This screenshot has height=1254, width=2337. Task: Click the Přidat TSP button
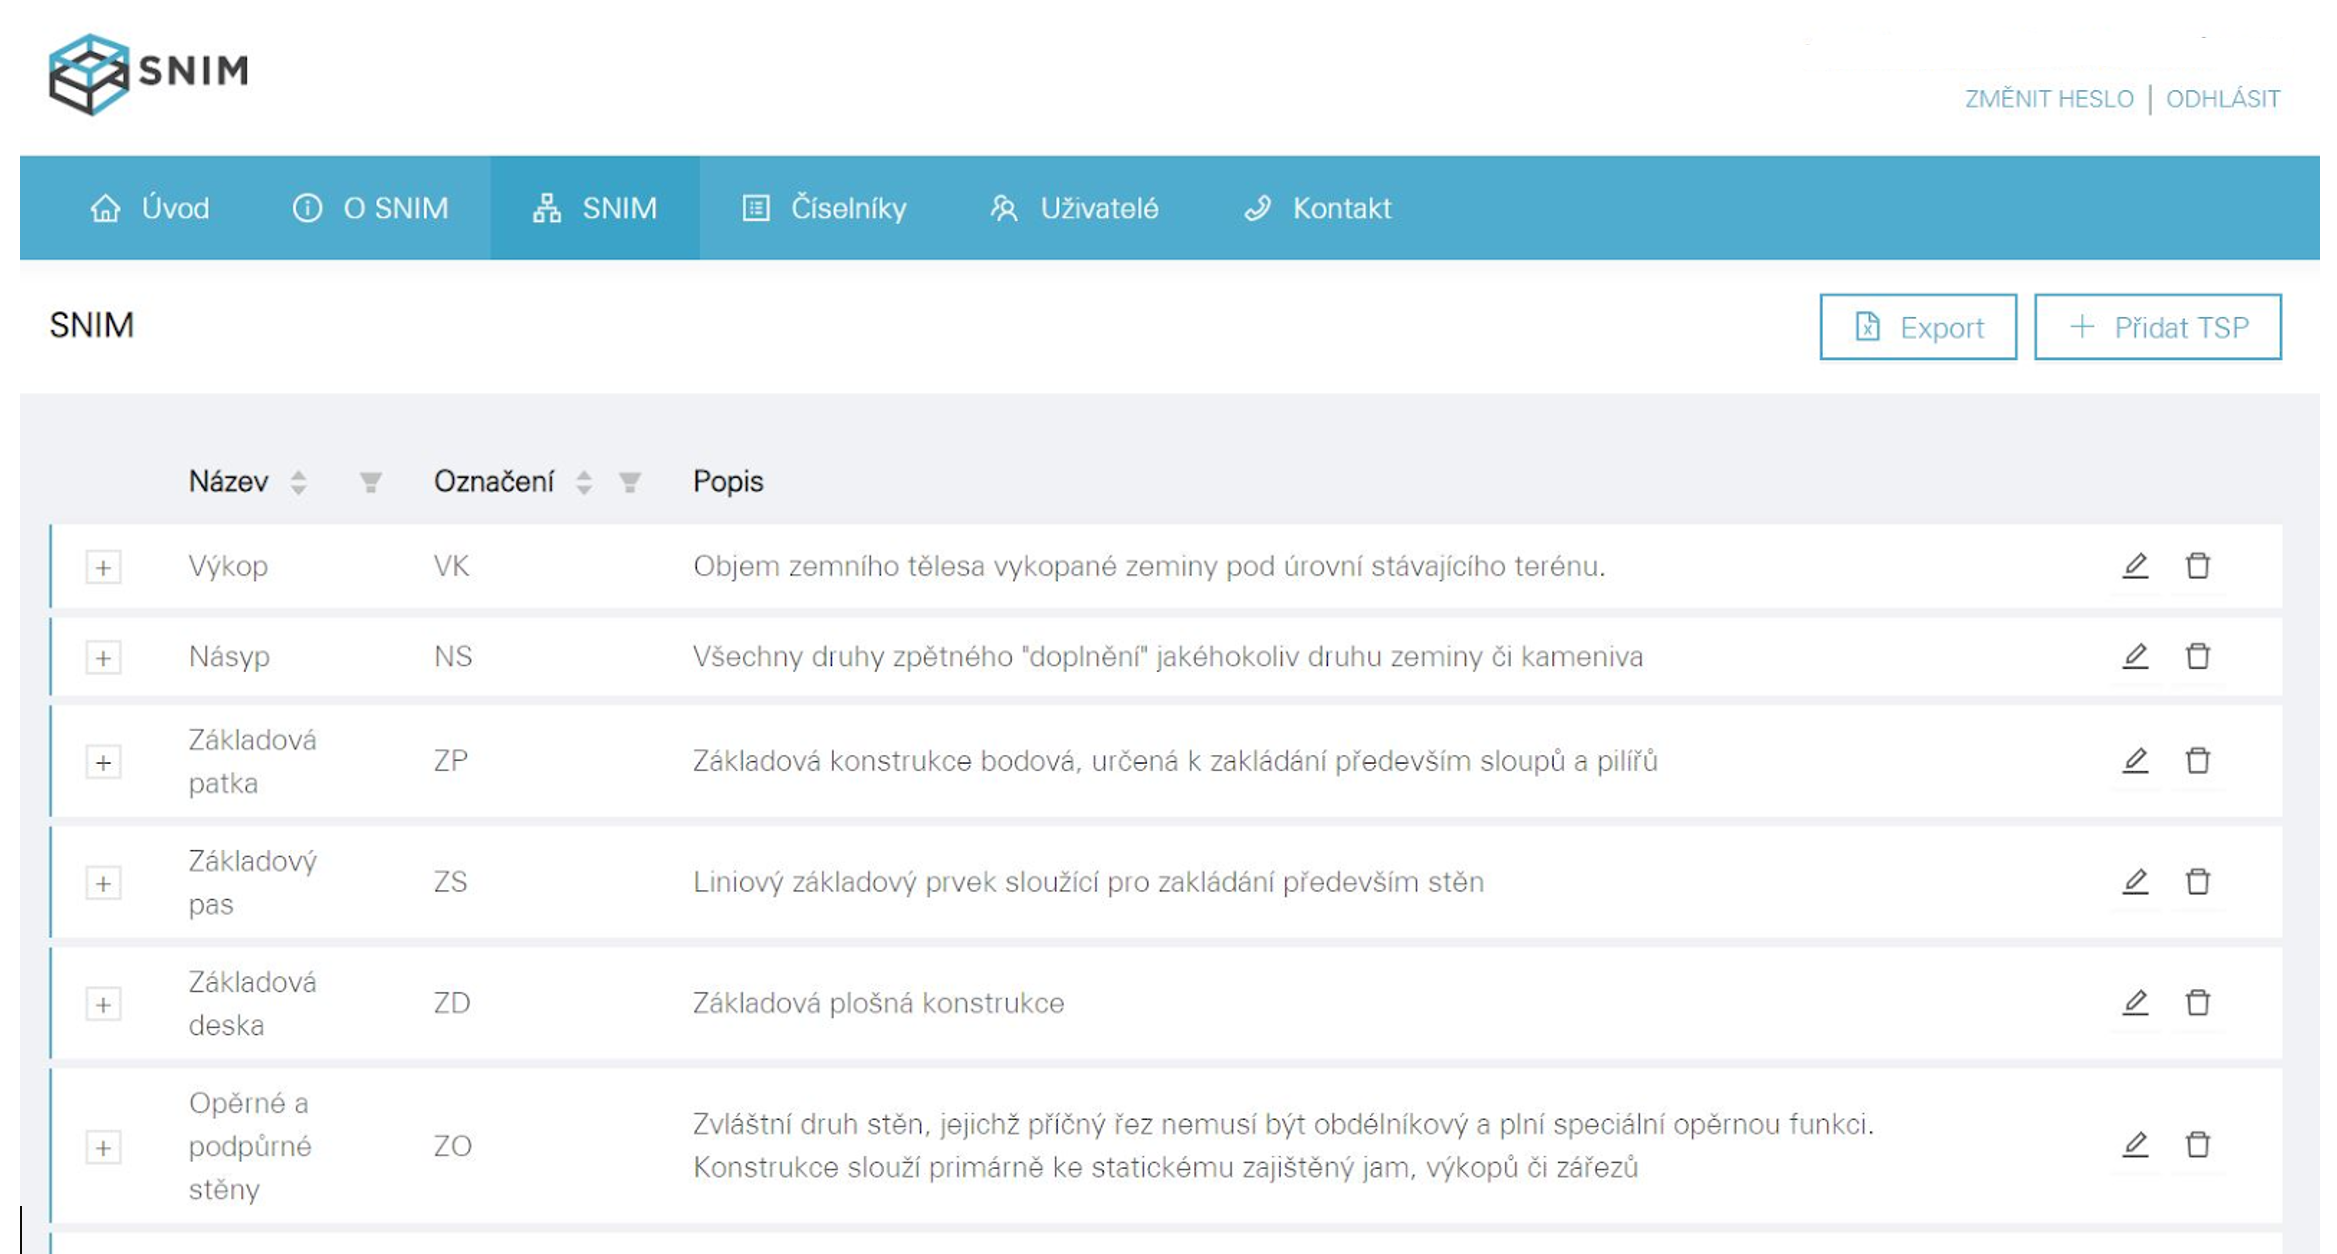click(x=2158, y=326)
